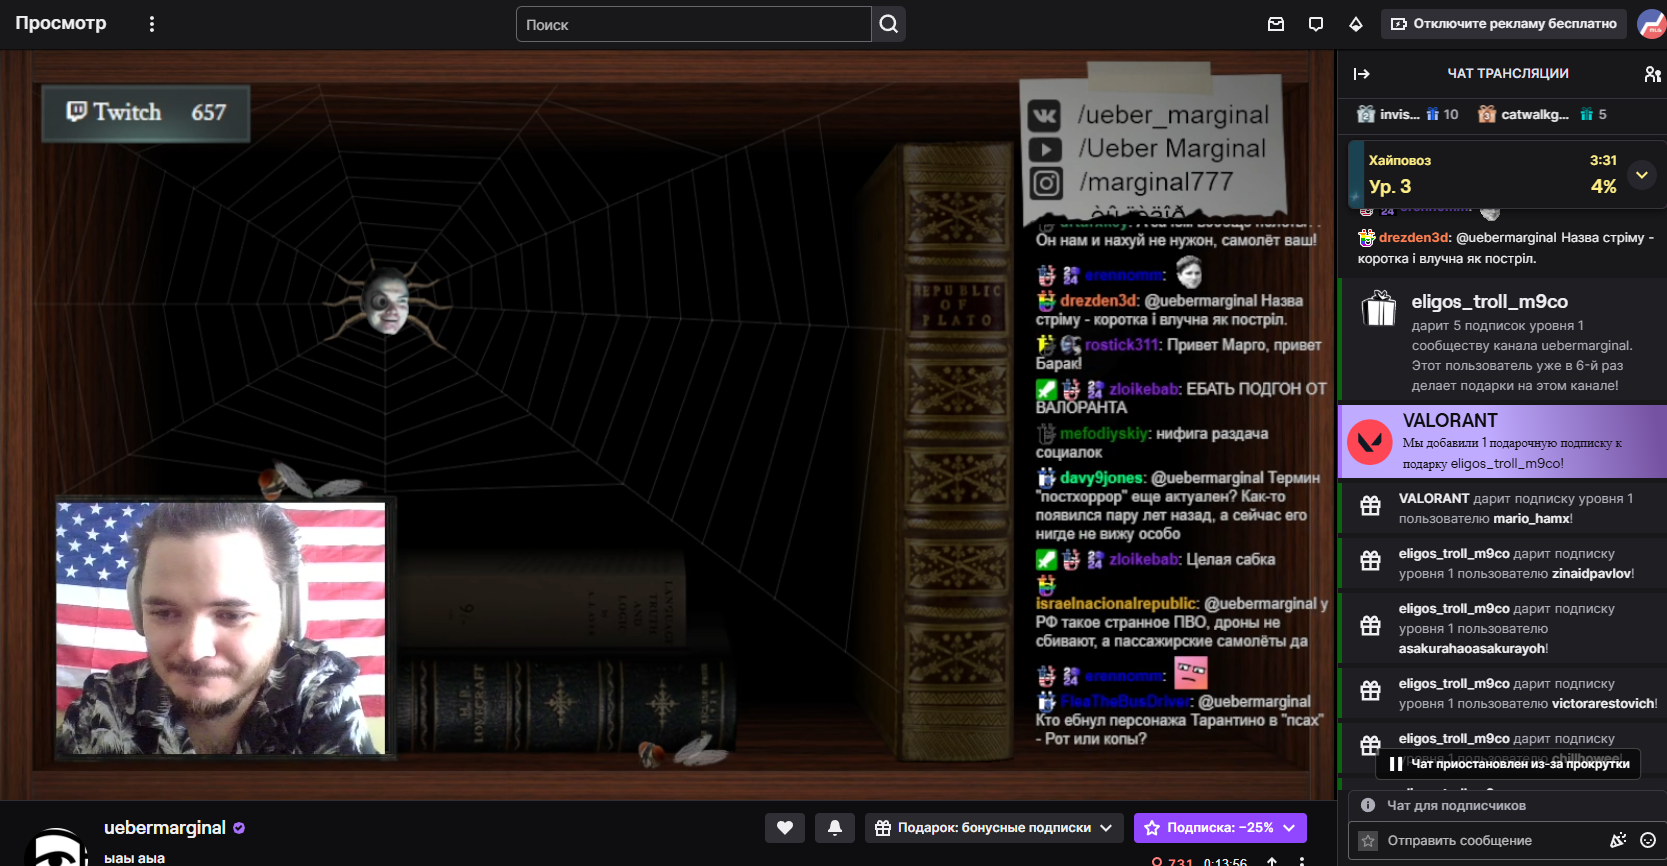
Task: Click the pause icon in chat-paused notice
Action: click(1395, 764)
